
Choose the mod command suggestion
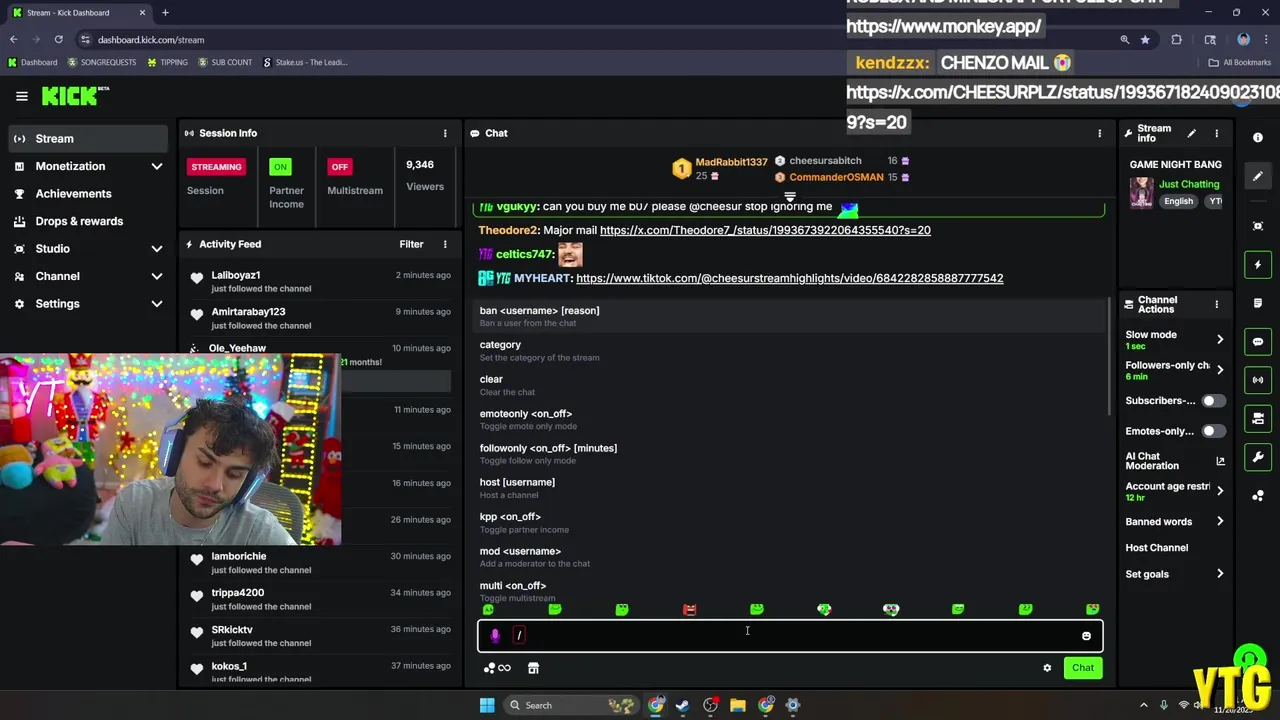pos(790,556)
